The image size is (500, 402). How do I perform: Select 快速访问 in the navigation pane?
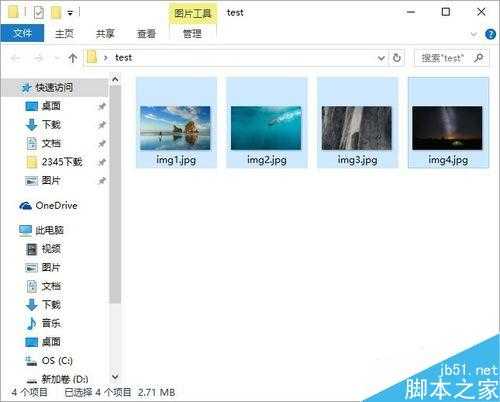(55, 88)
